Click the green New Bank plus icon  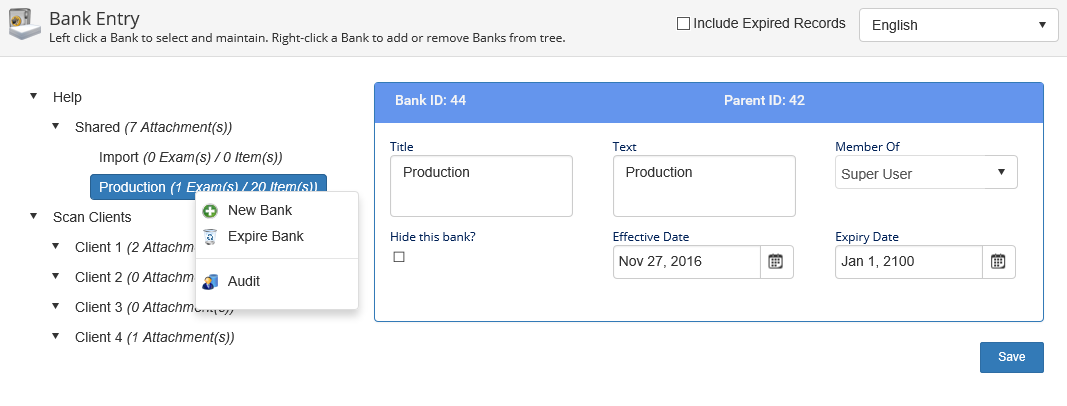pyautogui.click(x=210, y=211)
